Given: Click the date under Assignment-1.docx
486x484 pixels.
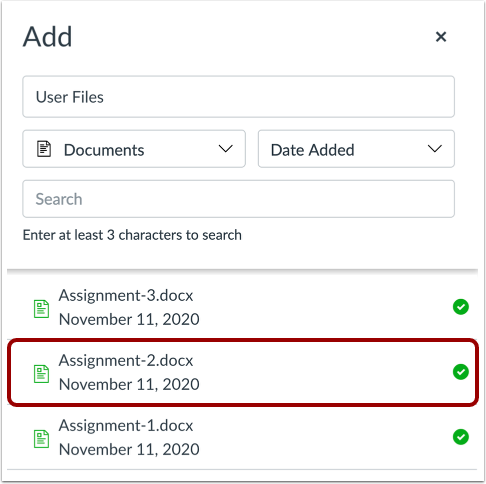Looking at the screenshot, I should pos(129,449).
